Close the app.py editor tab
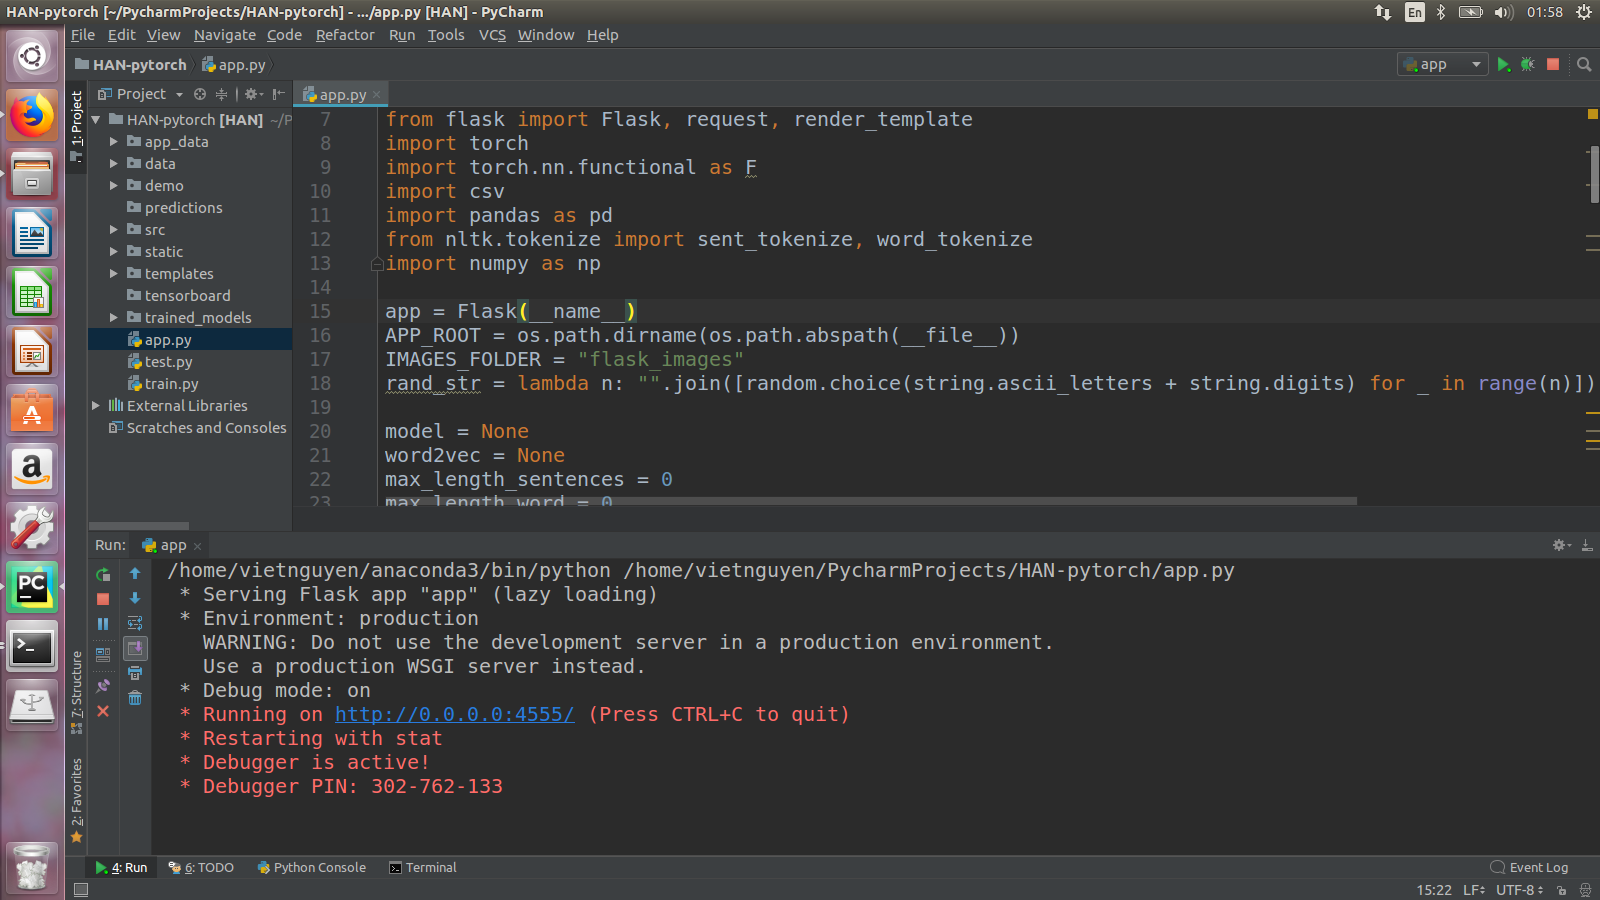The image size is (1600, 900). [x=377, y=95]
